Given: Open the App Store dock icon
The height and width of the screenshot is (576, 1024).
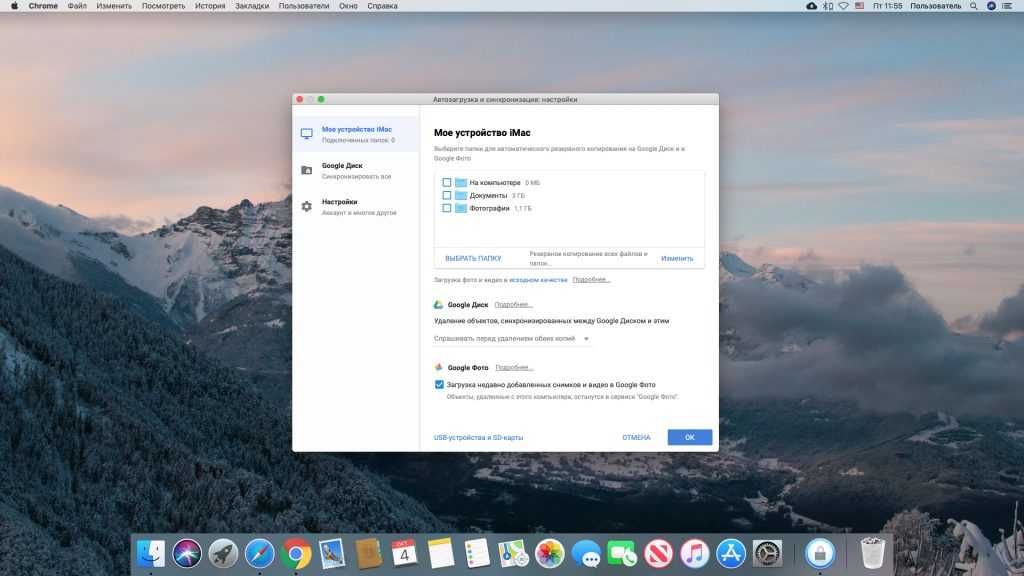Looking at the screenshot, I should [x=730, y=553].
